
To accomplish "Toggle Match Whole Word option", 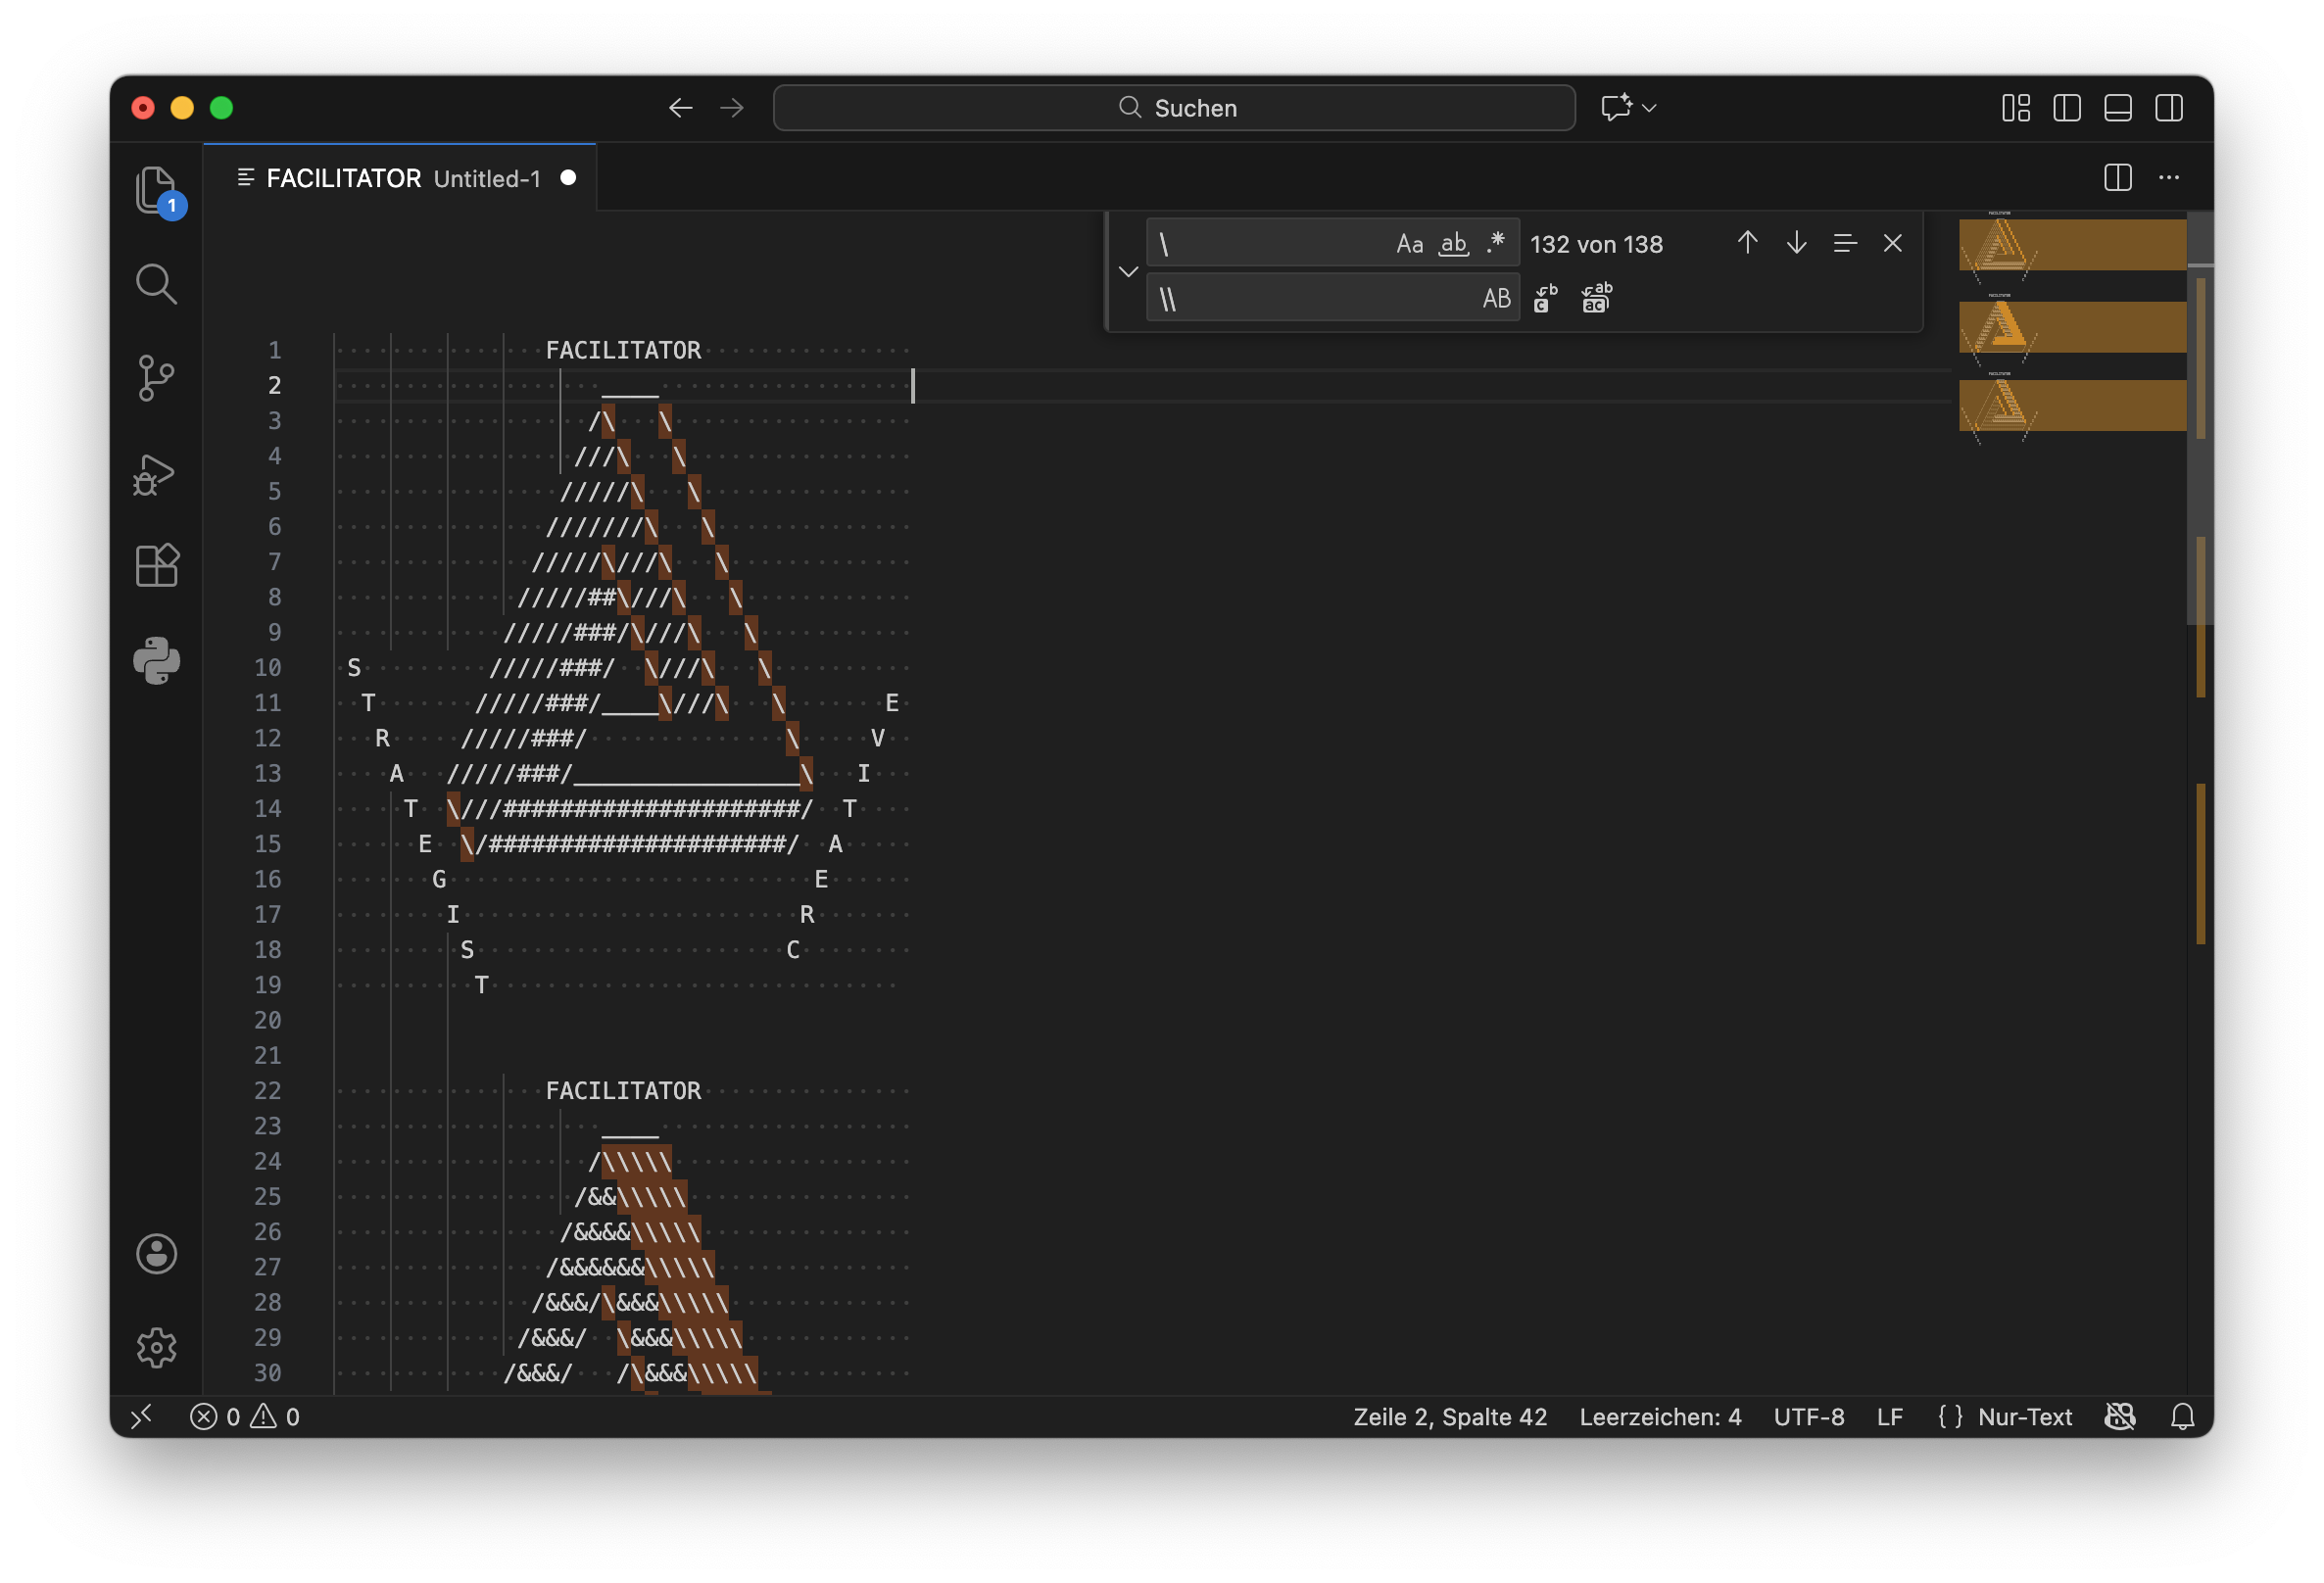I will pyautogui.click(x=1453, y=243).
